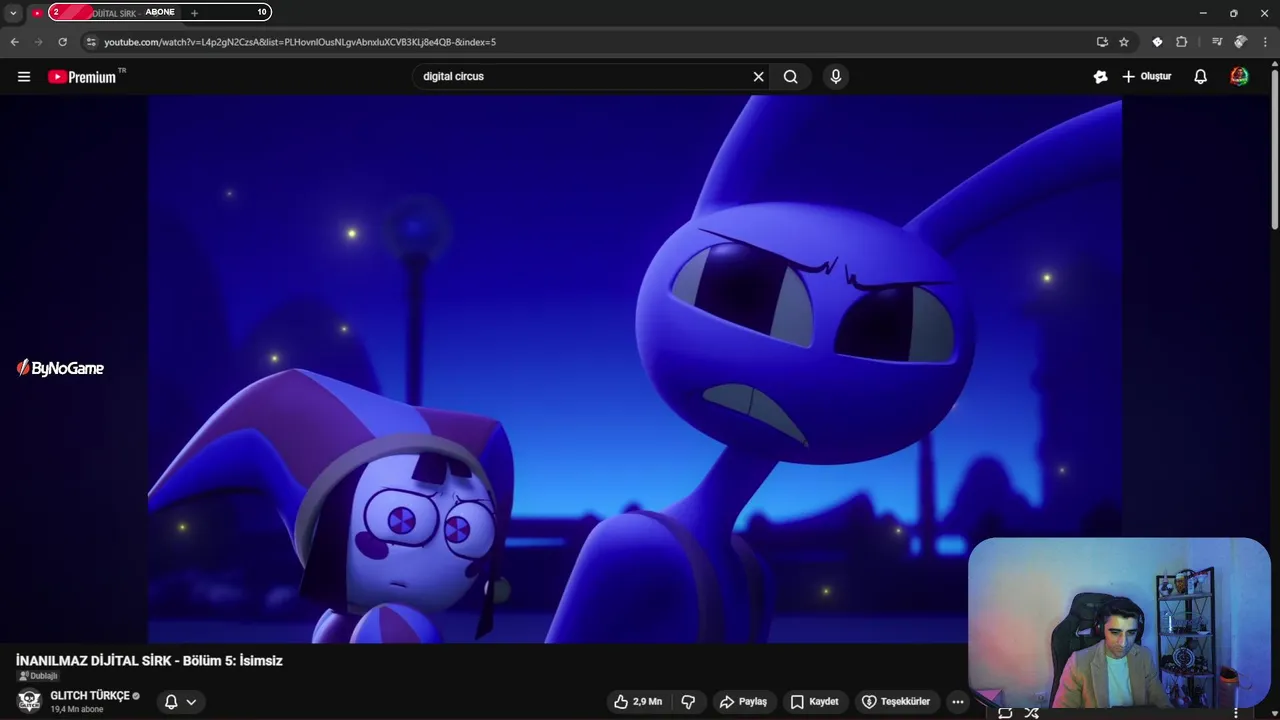Viewport: 1280px width, 720px height.
Task: Open the YouTube hamburger guide menu
Action: (24, 76)
